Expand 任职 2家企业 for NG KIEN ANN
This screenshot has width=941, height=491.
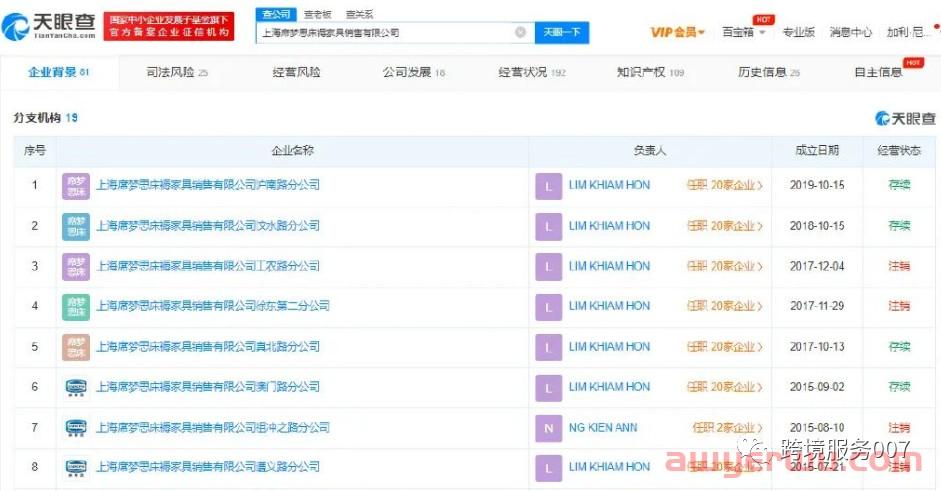(x=727, y=428)
